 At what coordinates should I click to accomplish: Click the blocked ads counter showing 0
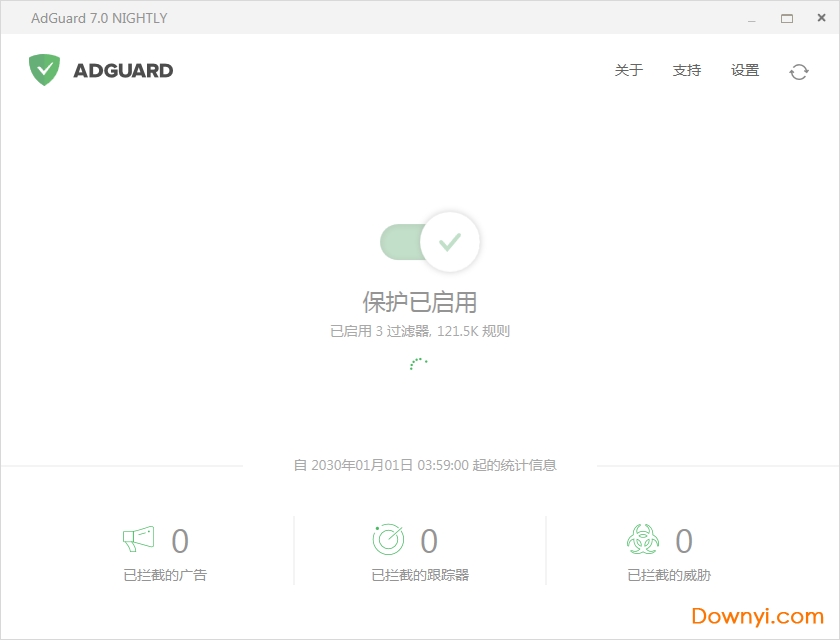180,541
